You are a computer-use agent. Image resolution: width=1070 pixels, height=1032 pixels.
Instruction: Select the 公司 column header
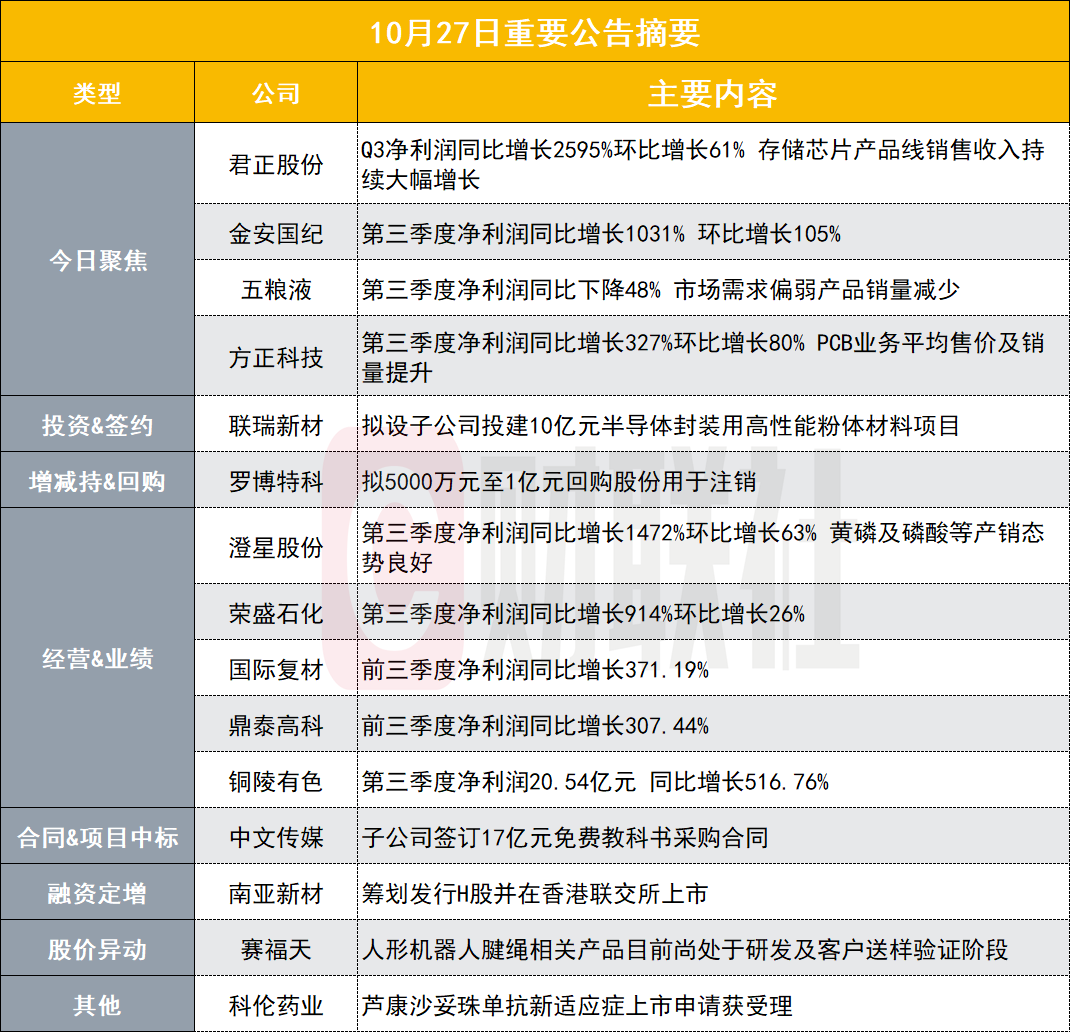coord(276,93)
